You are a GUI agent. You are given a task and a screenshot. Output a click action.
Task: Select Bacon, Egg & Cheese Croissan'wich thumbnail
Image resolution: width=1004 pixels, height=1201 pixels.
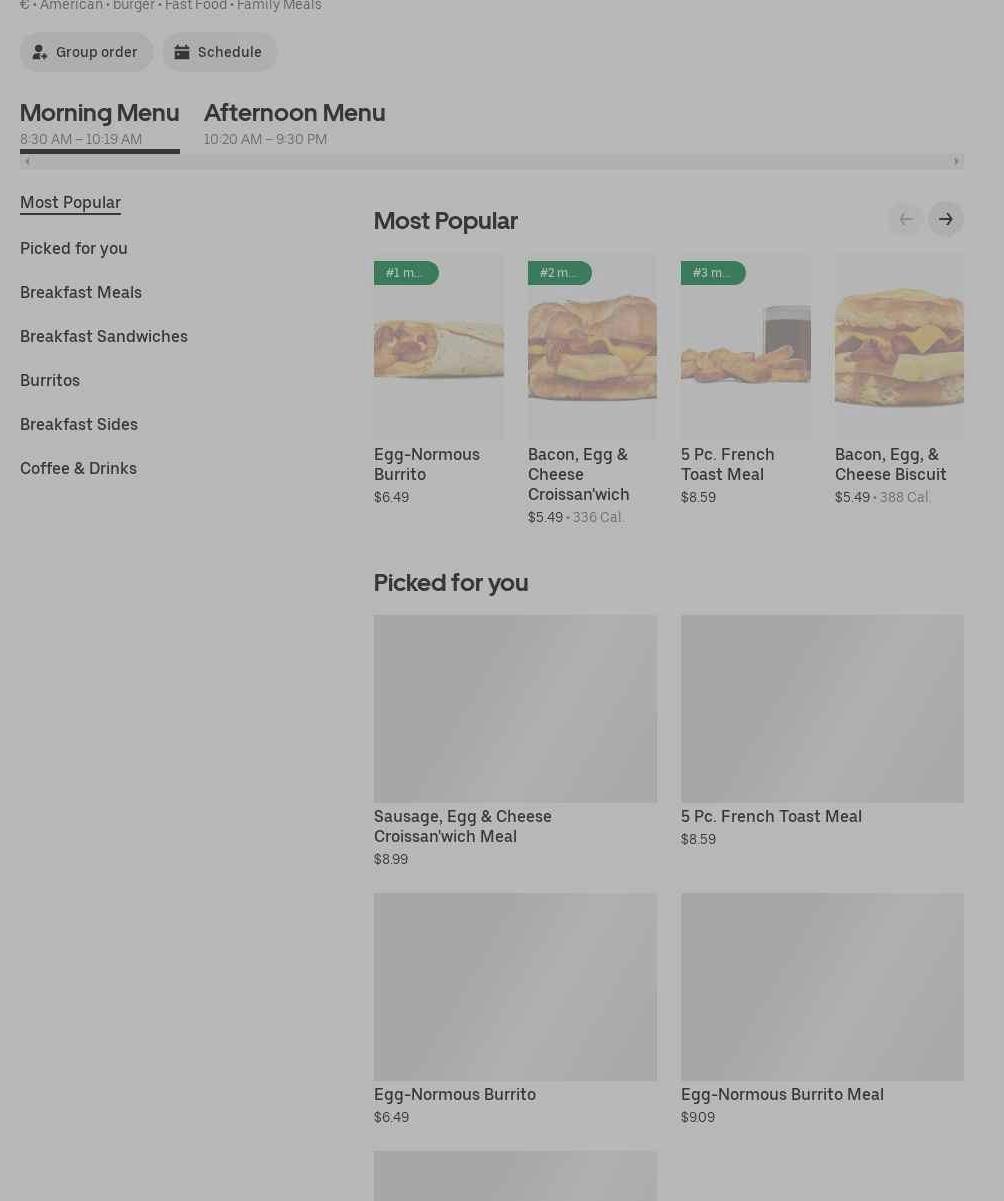click(592, 347)
